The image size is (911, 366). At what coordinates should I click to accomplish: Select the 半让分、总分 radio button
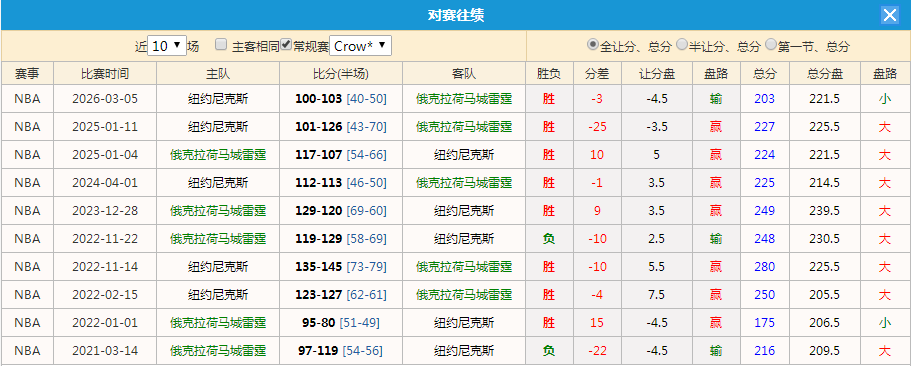(x=682, y=45)
